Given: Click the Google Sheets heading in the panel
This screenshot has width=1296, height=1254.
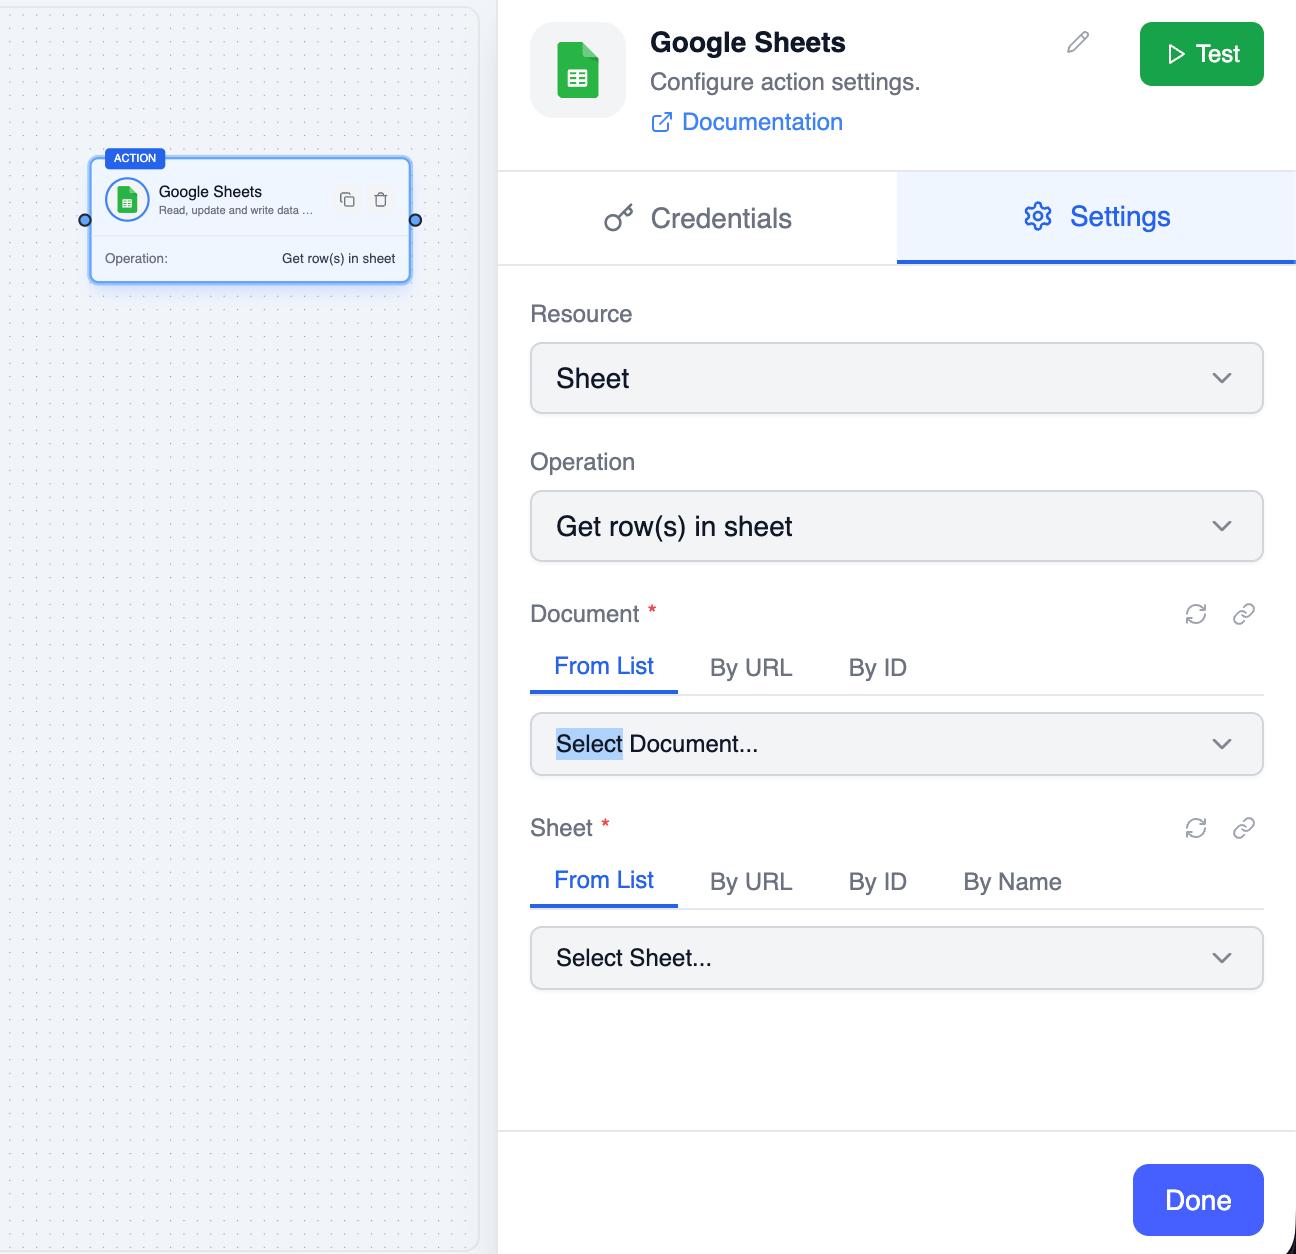Looking at the screenshot, I should pyautogui.click(x=748, y=42).
